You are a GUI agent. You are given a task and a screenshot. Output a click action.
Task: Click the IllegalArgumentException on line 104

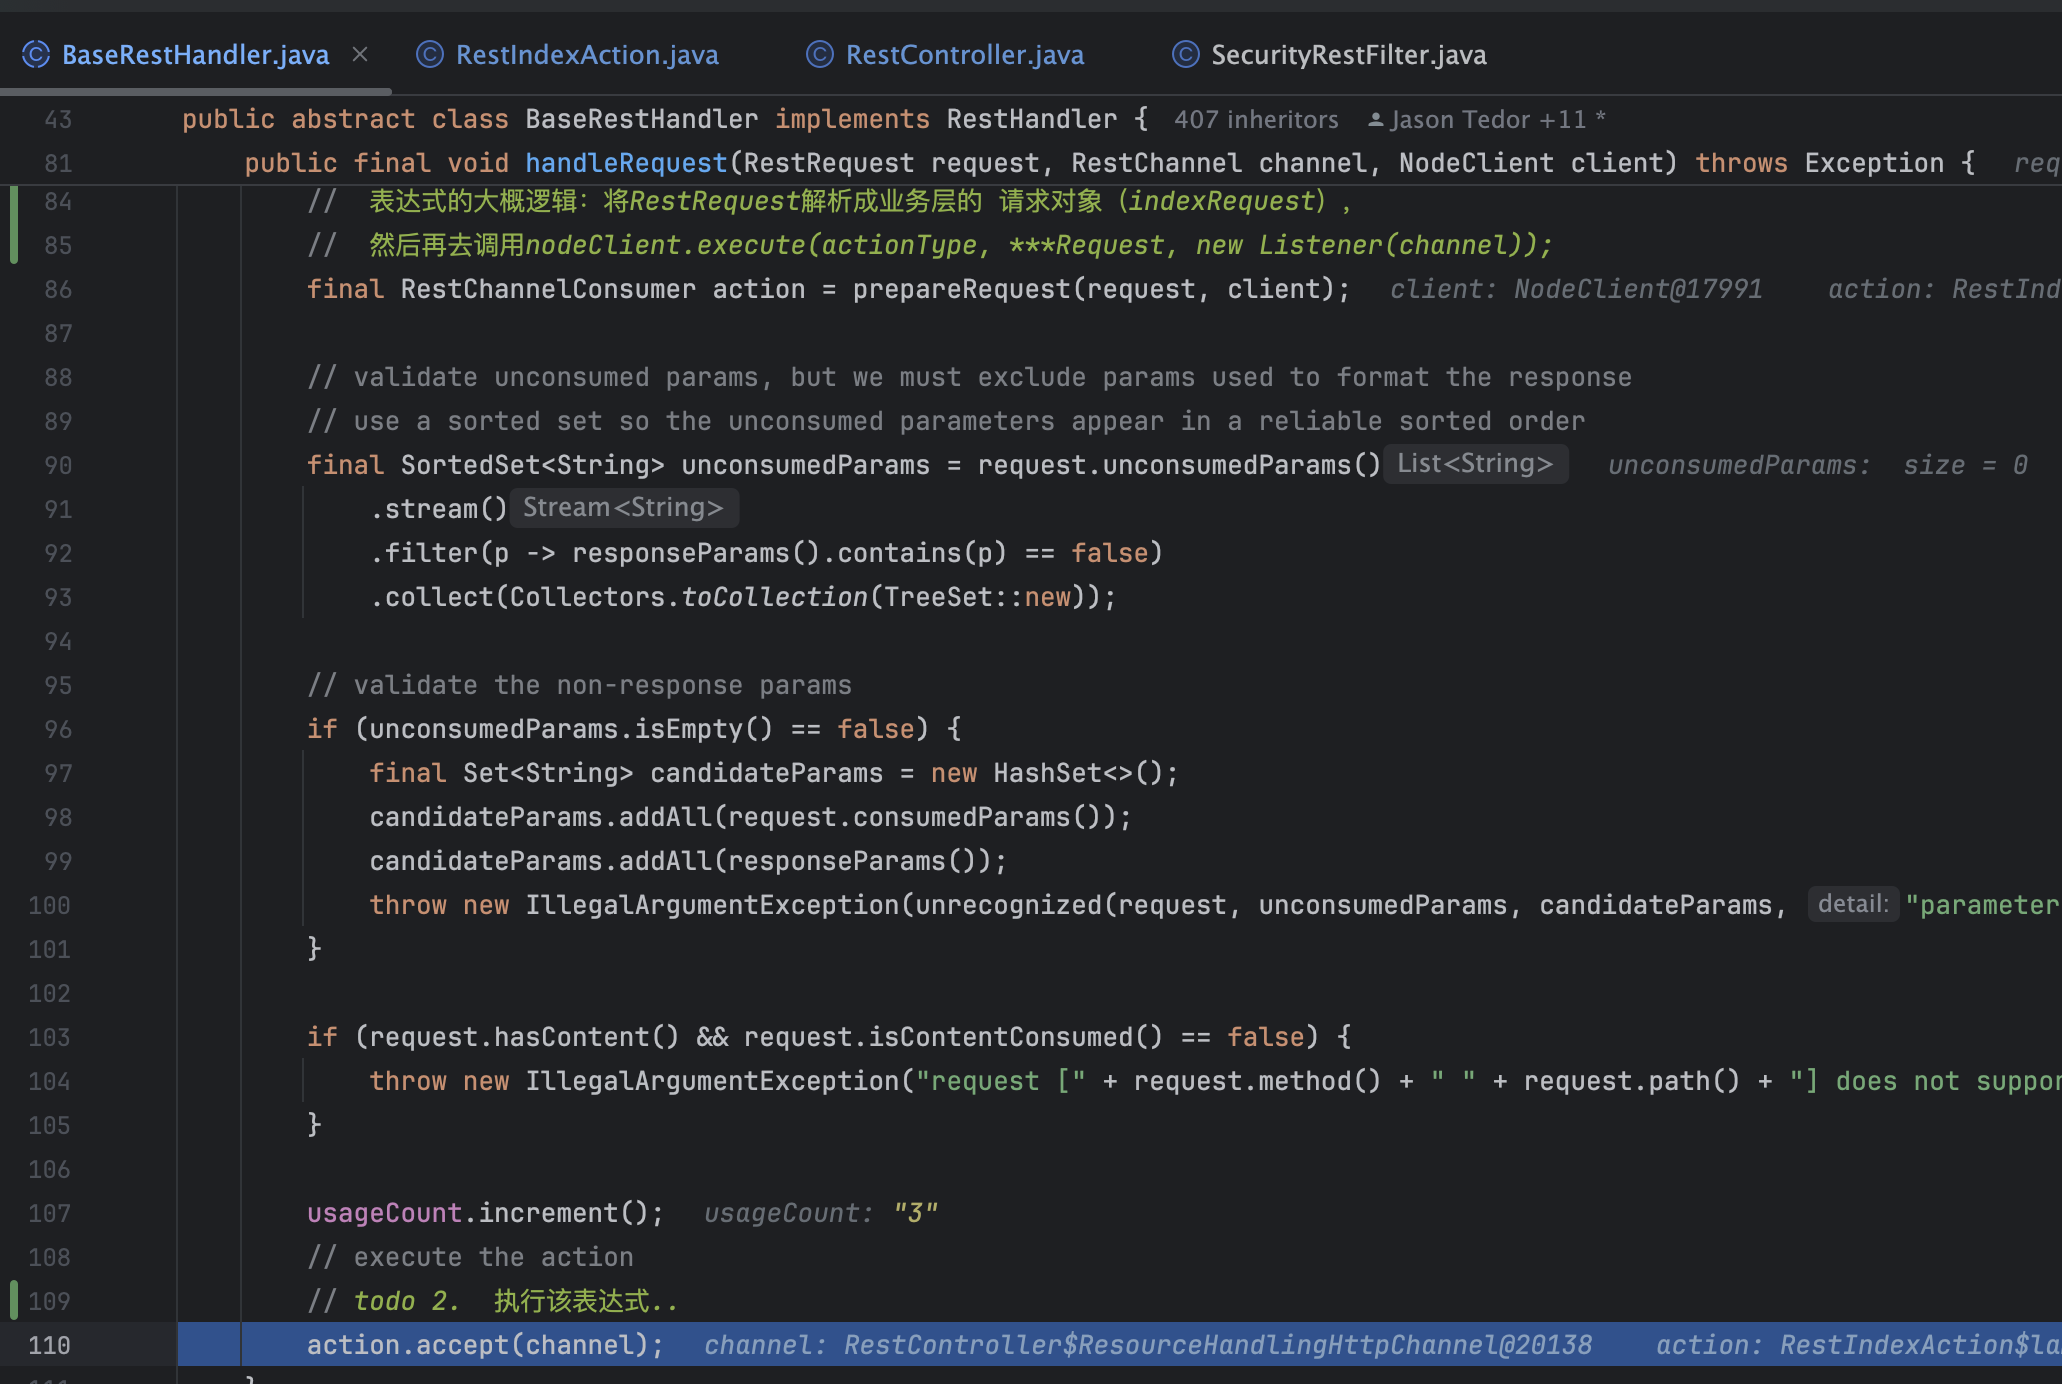pyautogui.click(x=713, y=1081)
